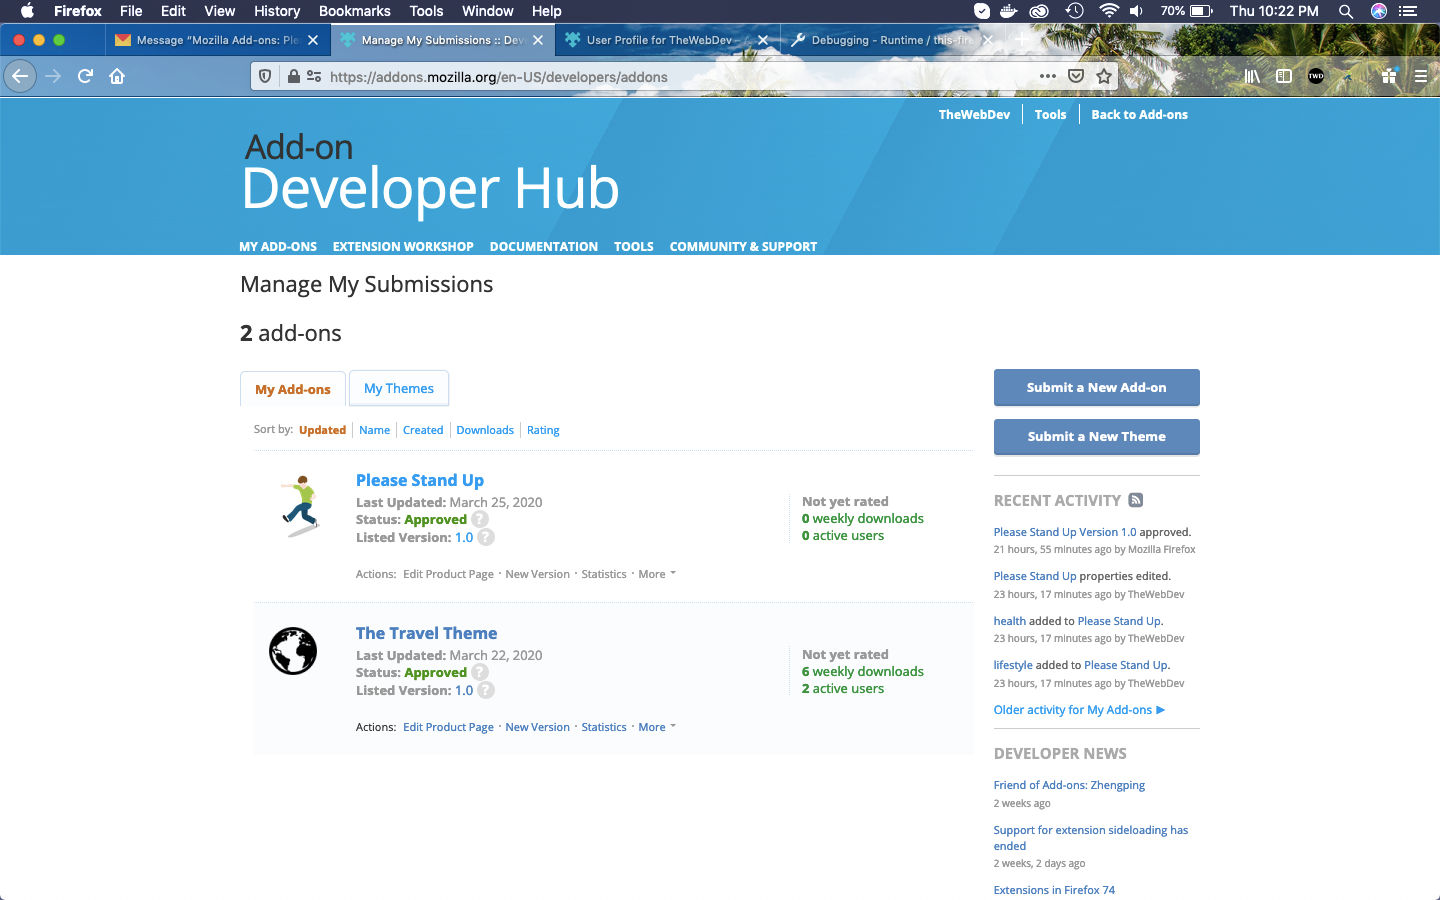Viewport: 1440px width, 900px height.
Task: Show help for Please Stand Up listed version
Action: [x=486, y=537]
